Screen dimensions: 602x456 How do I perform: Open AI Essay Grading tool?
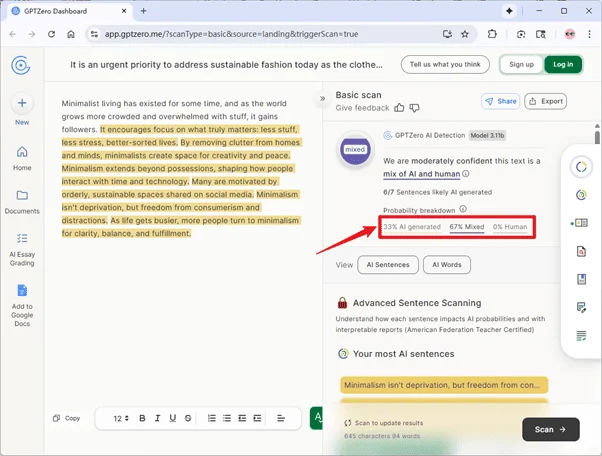pos(22,249)
